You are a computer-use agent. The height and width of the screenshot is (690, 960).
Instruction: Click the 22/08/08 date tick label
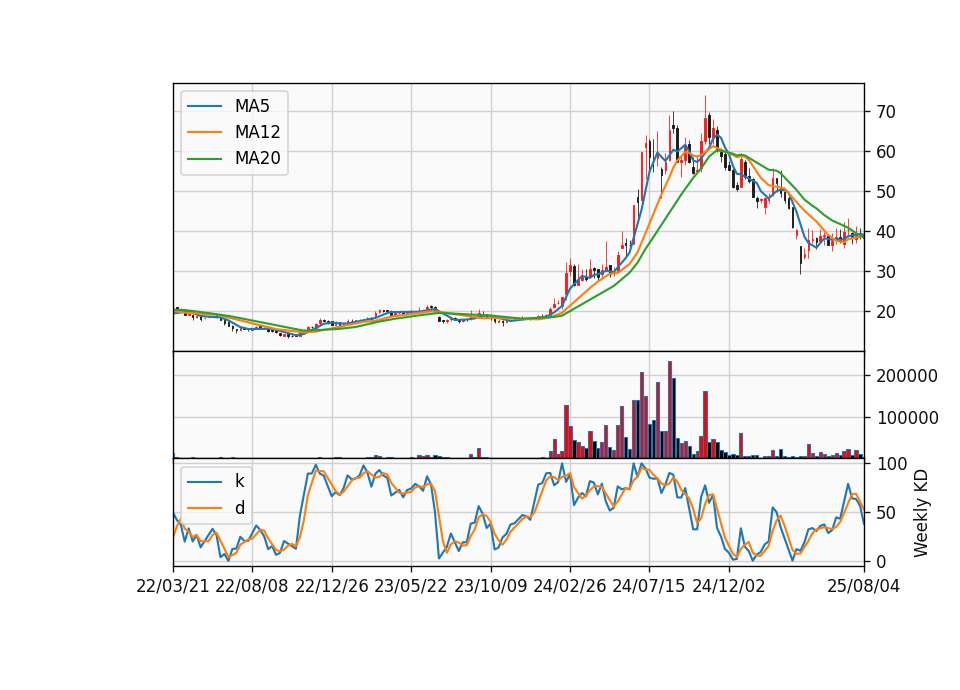coord(252,586)
